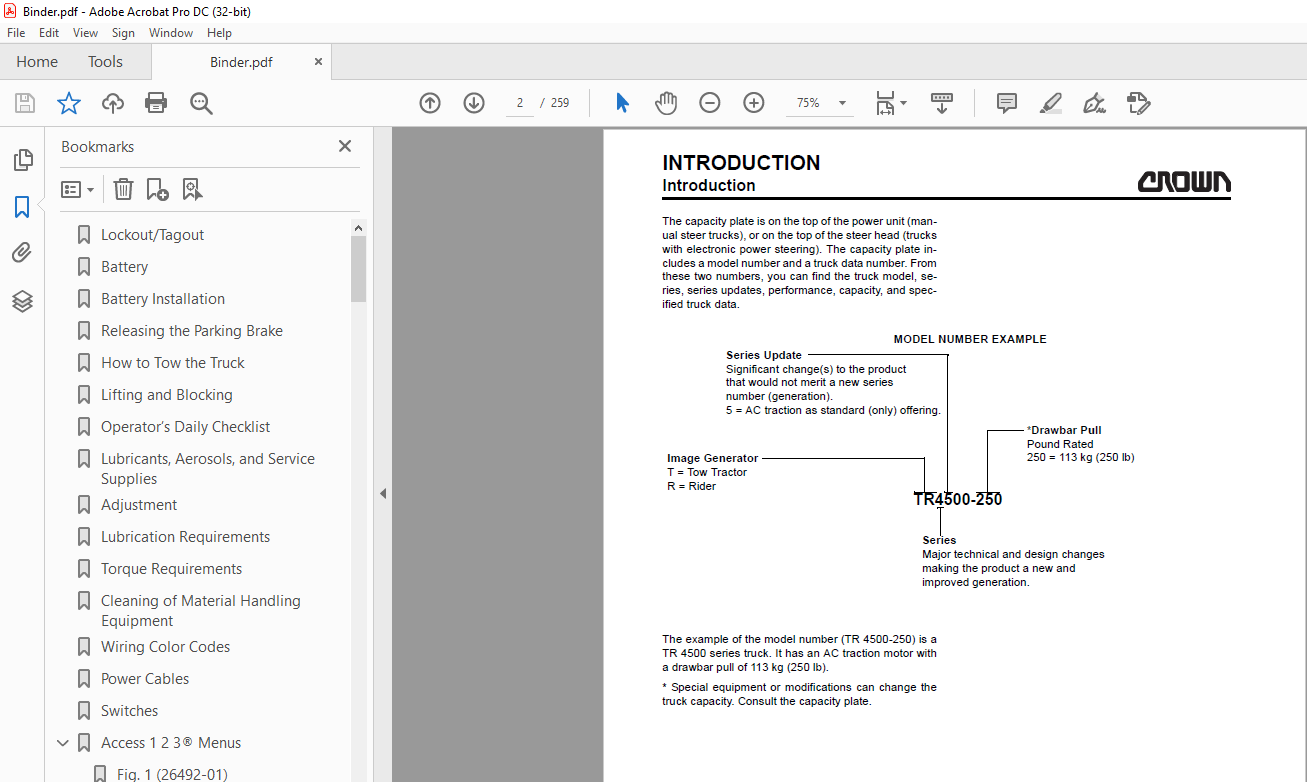Open Torque Requirements bookmark
Screen dimensions: 1307x782
[171, 569]
